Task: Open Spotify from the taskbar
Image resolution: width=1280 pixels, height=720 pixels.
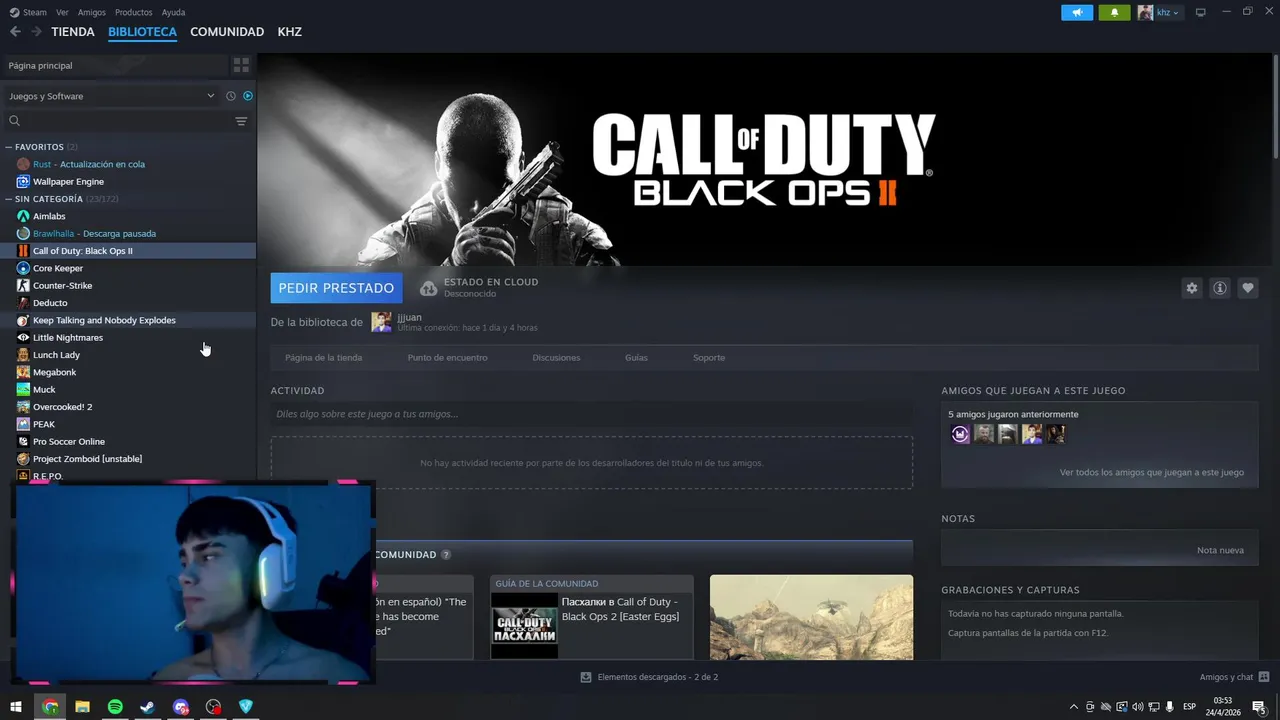Action: click(x=115, y=707)
